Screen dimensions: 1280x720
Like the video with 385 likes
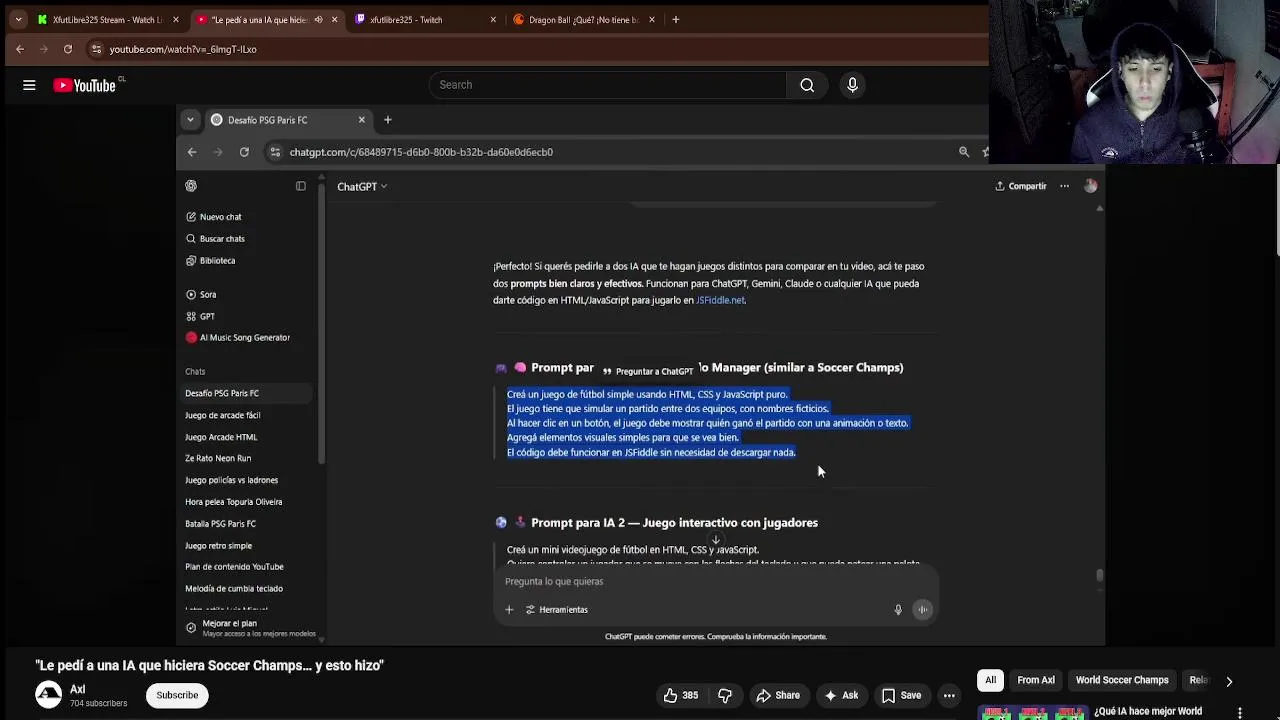(680, 695)
